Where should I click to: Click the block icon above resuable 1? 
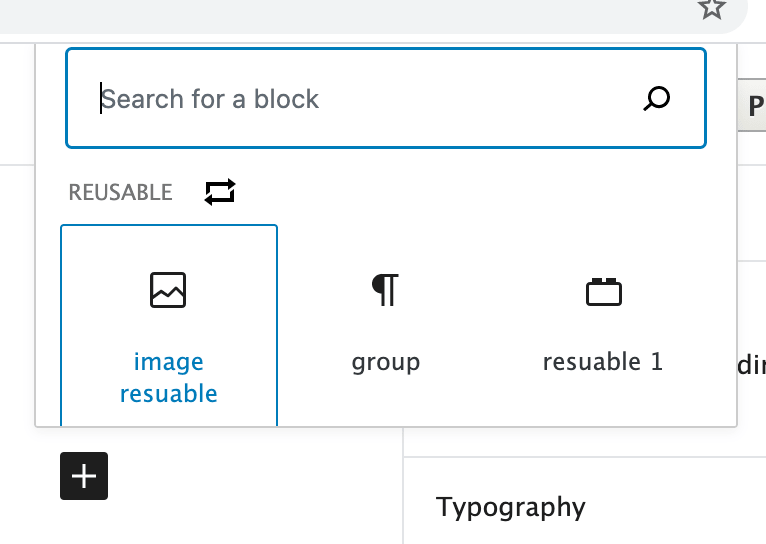point(604,292)
